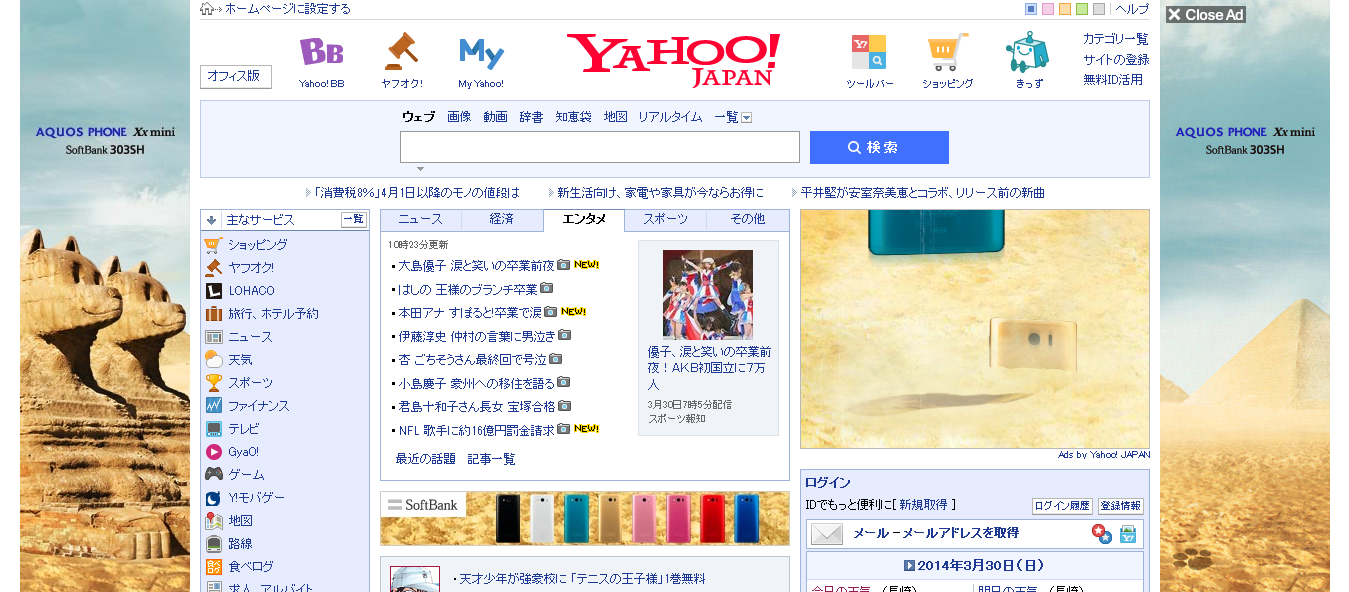Click the ファイナンス chart icon in sidebar
Viewport: 1349px width, 592px height.
coord(213,406)
